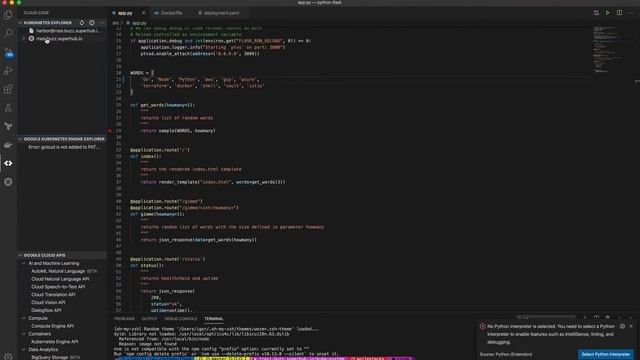Switch to the Problems panel tab
Viewport: 640px width, 360px height.
[x=124, y=319]
